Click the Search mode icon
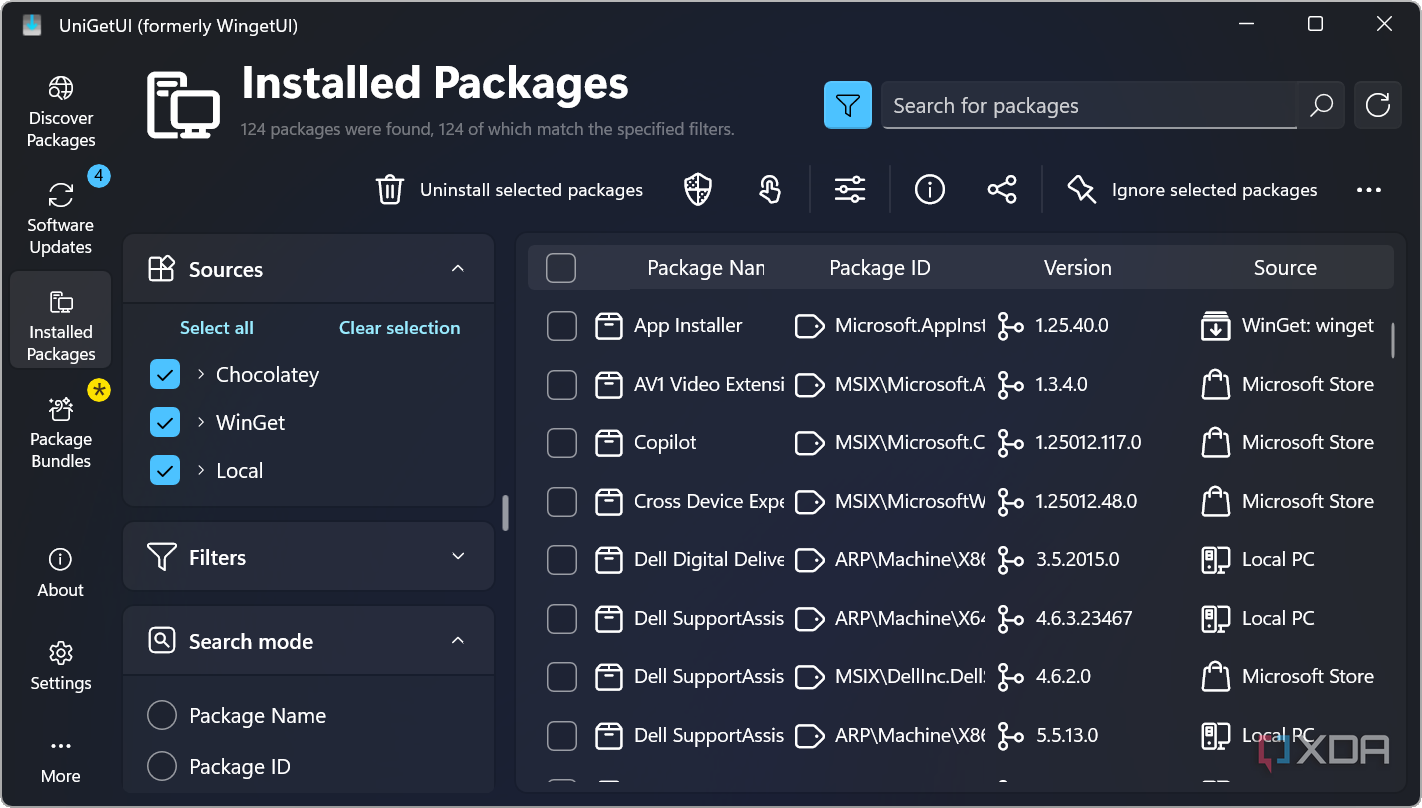 pyautogui.click(x=162, y=641)
